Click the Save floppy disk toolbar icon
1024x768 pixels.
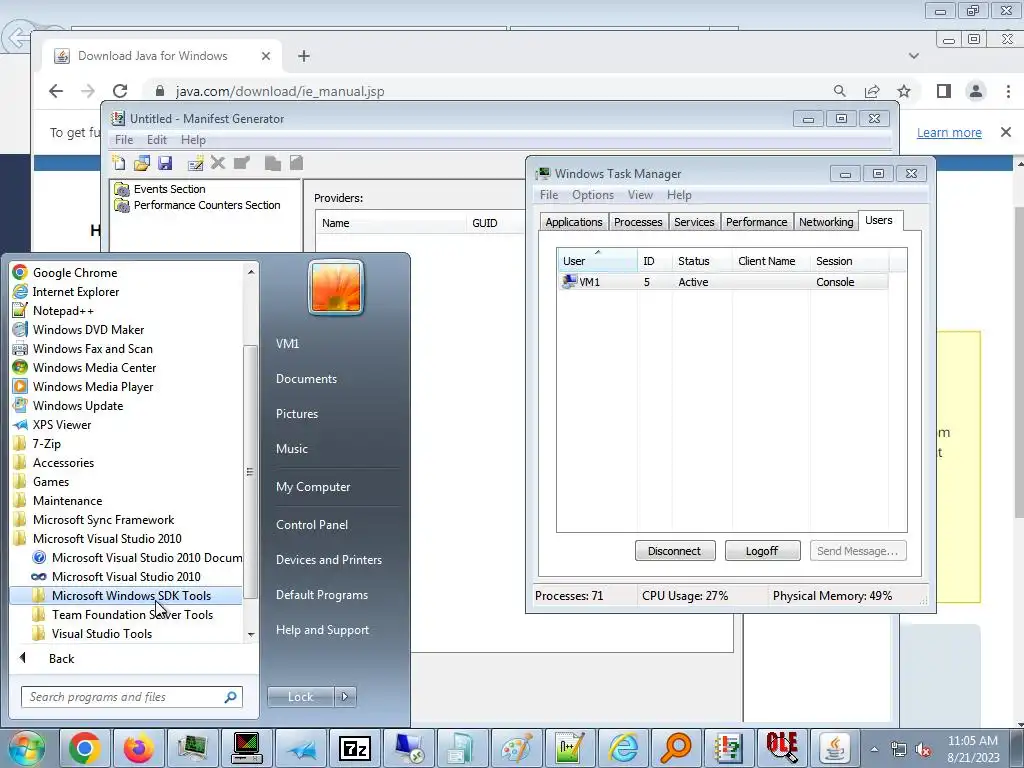(x=165, y=163)
